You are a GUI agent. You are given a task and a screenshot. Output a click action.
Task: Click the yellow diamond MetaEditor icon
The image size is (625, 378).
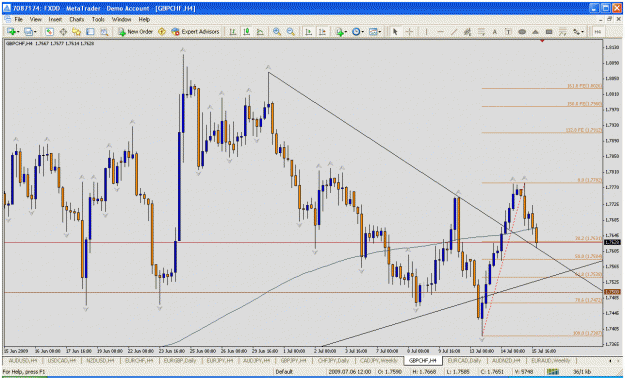[x=162, y=32]
